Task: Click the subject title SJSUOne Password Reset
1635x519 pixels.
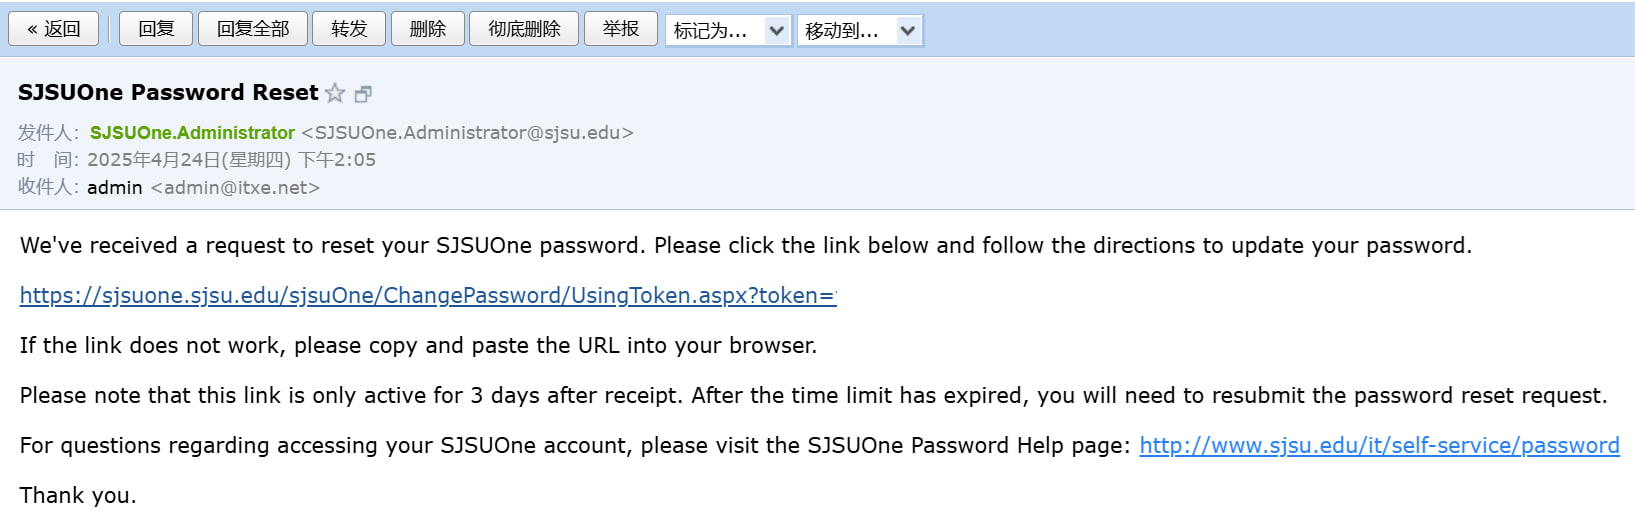Action: coord(168,92)
